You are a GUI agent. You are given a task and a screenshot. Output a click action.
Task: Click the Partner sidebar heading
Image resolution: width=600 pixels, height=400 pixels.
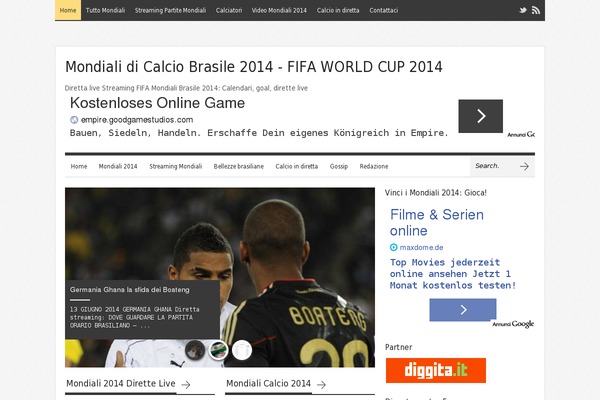[398, 347]
